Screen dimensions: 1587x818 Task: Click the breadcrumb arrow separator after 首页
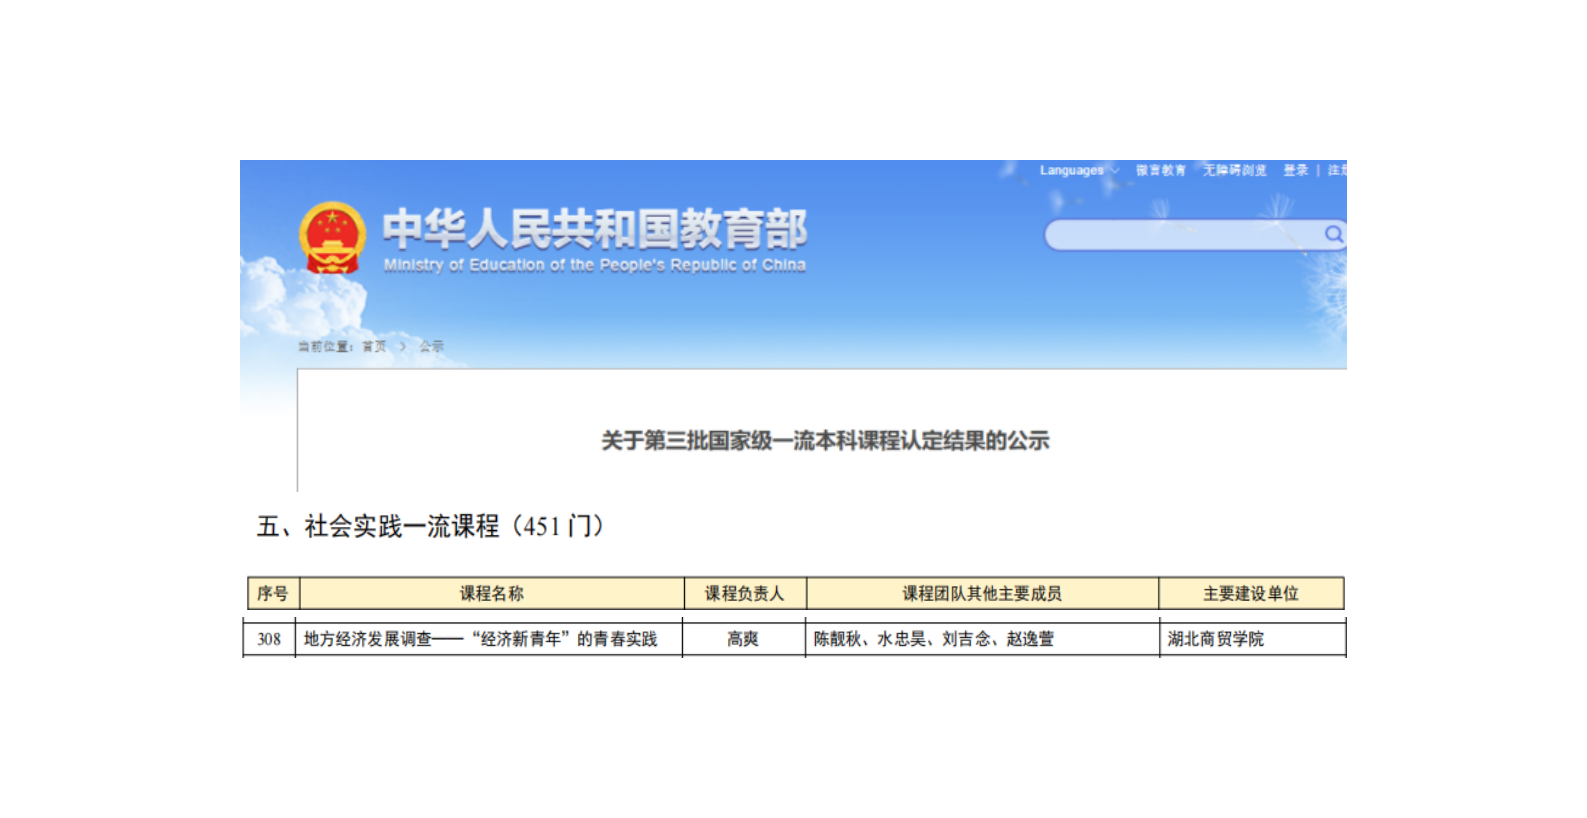point(403,347)
